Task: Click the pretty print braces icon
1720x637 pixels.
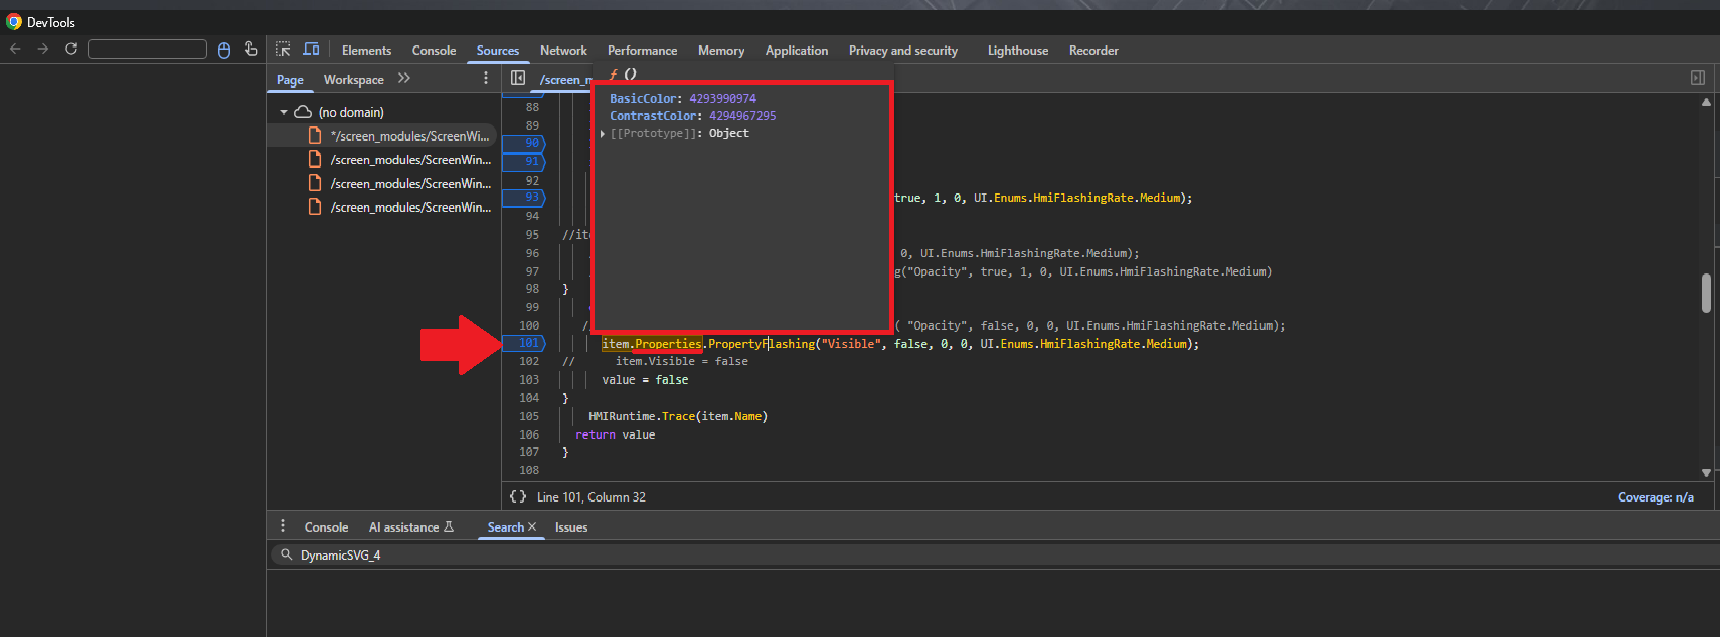Action: [518, 497]
